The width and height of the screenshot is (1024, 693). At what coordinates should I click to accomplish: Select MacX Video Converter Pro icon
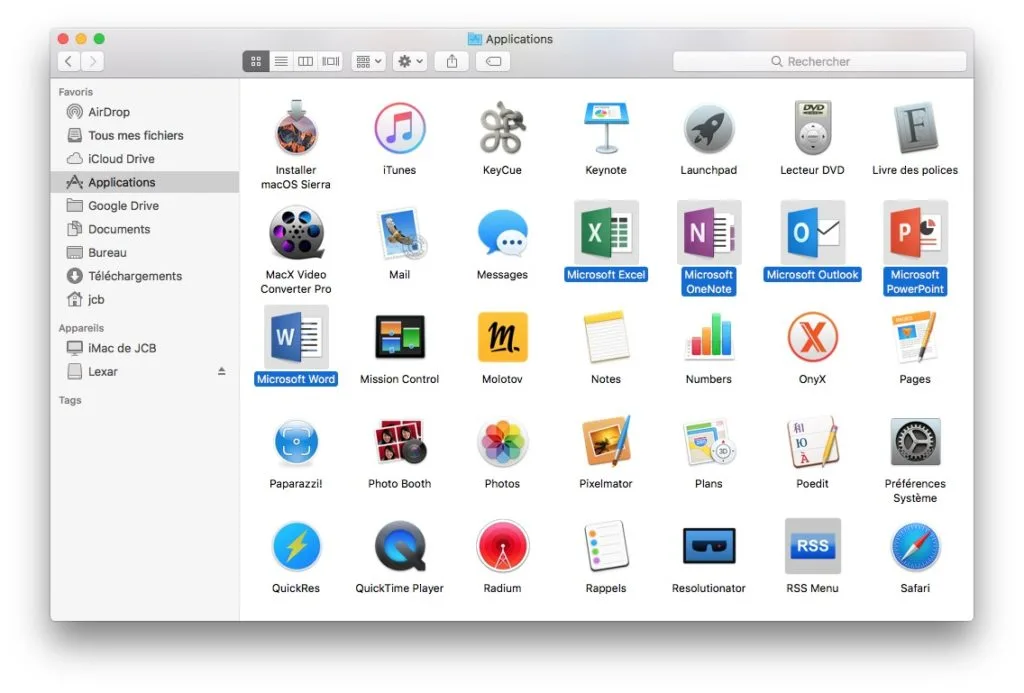296,233
